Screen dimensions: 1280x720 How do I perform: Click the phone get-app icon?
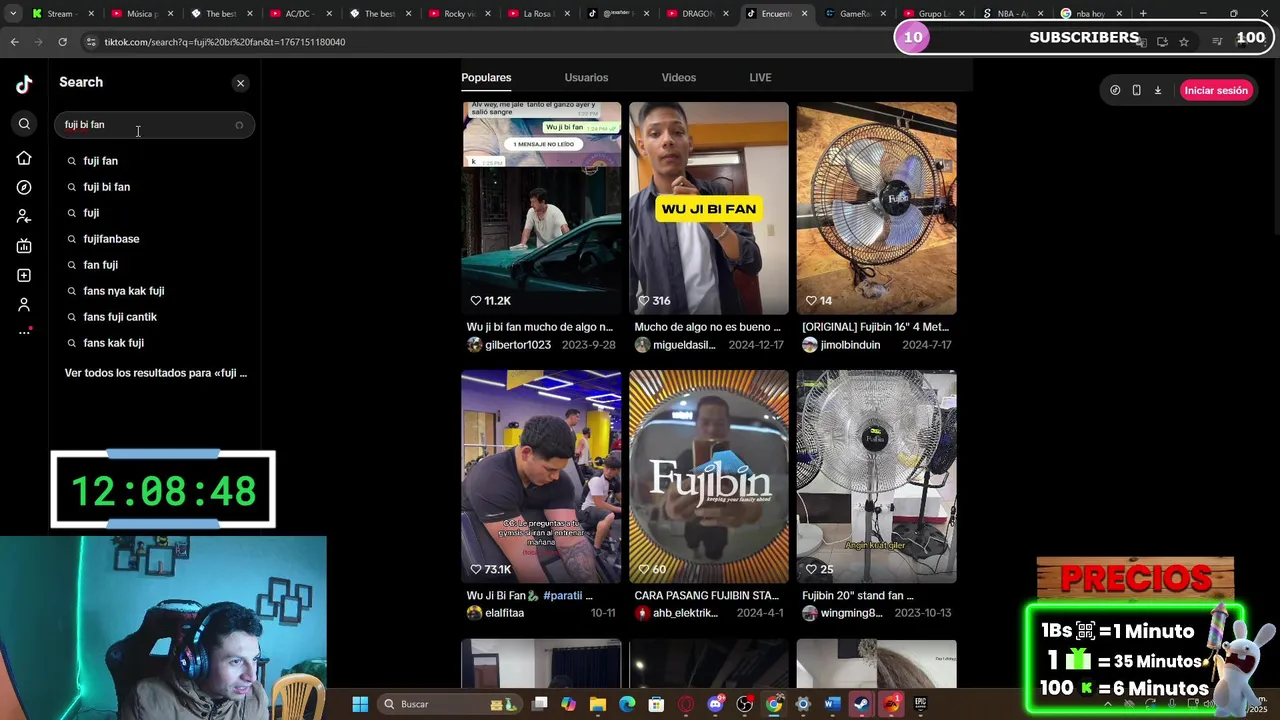[1136, 90]
